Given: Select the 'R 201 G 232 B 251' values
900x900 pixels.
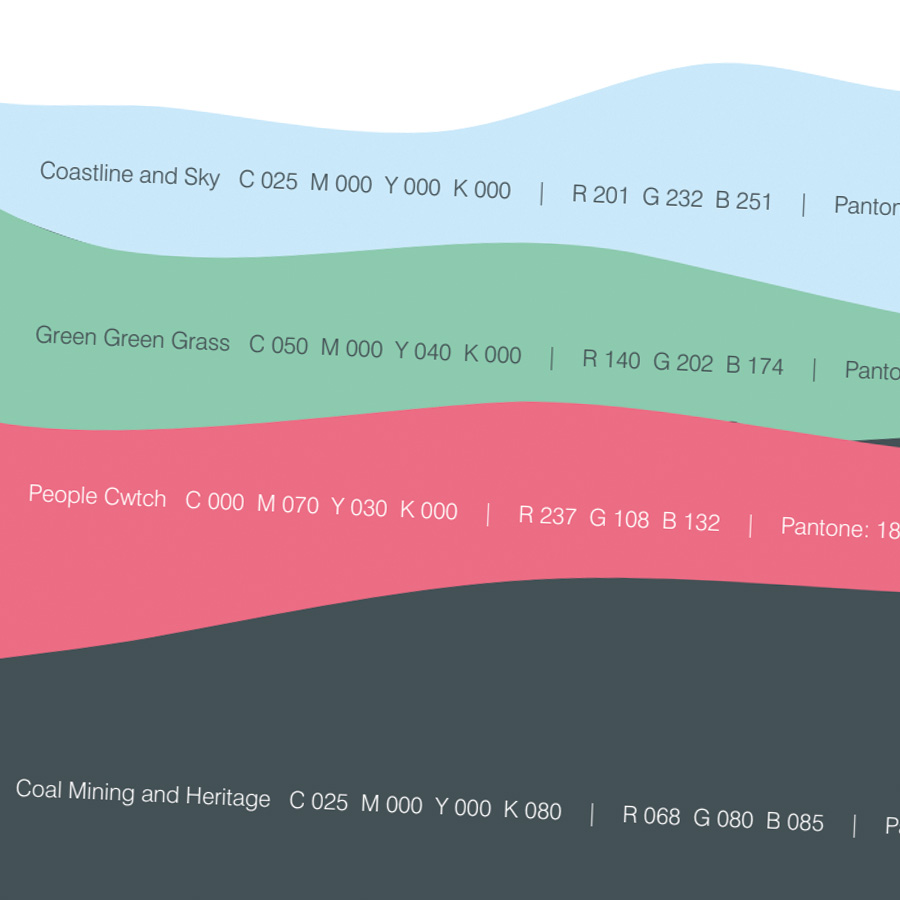Looking at the screenshot, I should [672, 198].
